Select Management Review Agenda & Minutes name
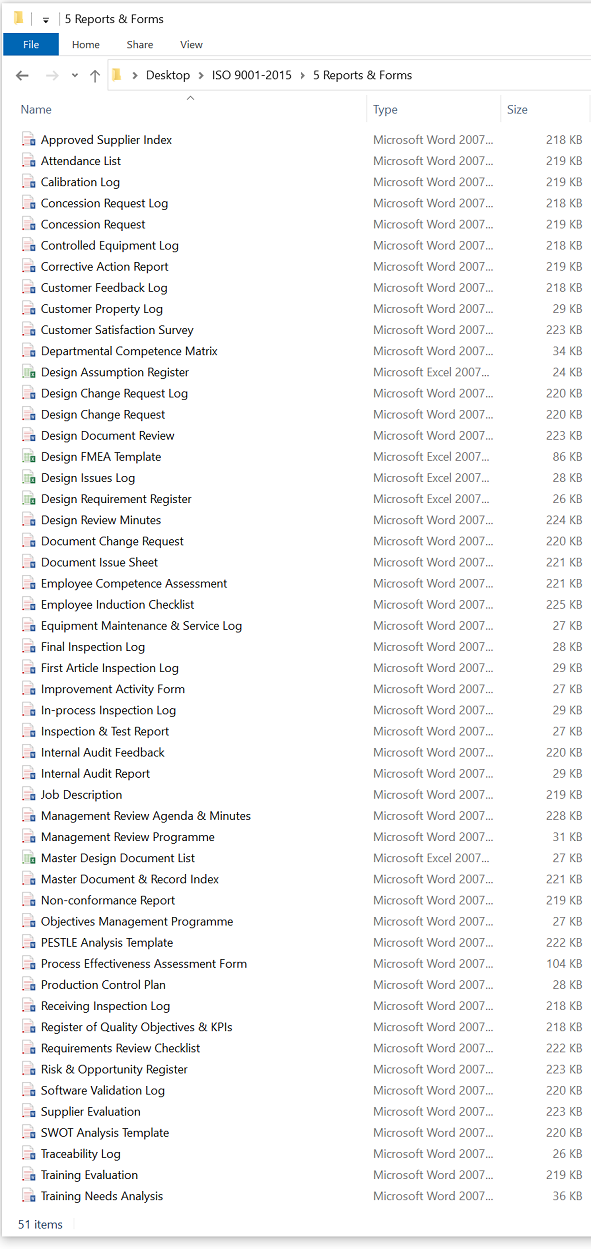 click(146, 816)
